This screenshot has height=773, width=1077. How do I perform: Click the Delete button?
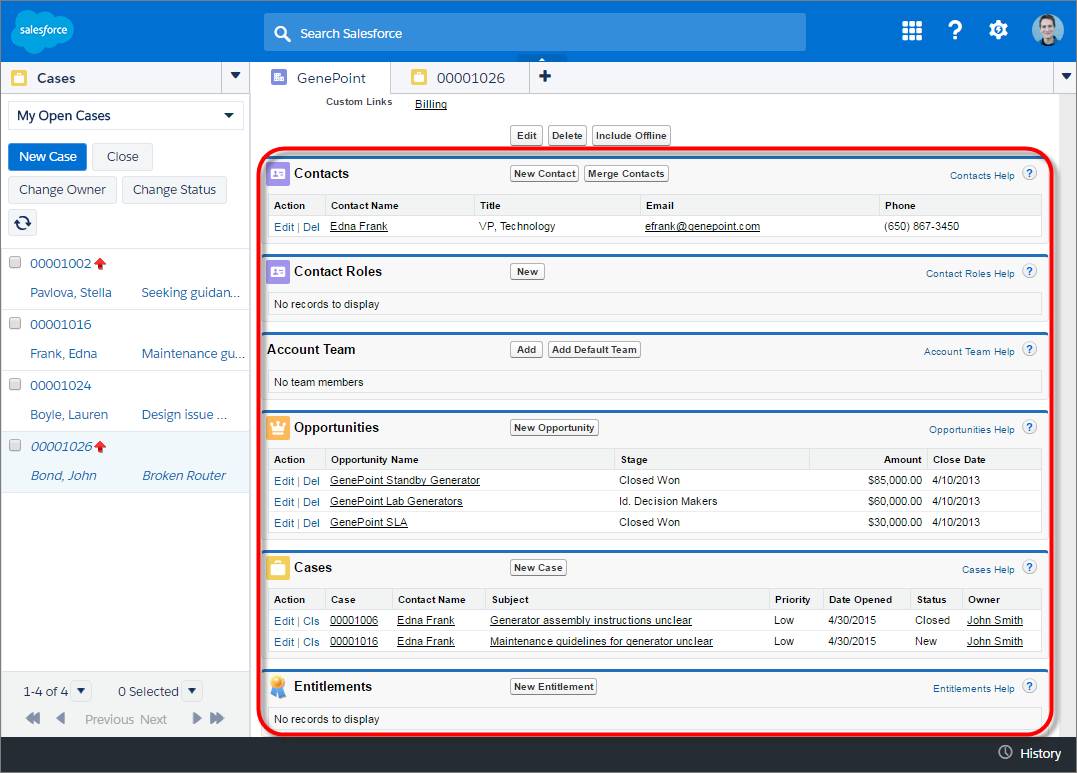(567, 135)
